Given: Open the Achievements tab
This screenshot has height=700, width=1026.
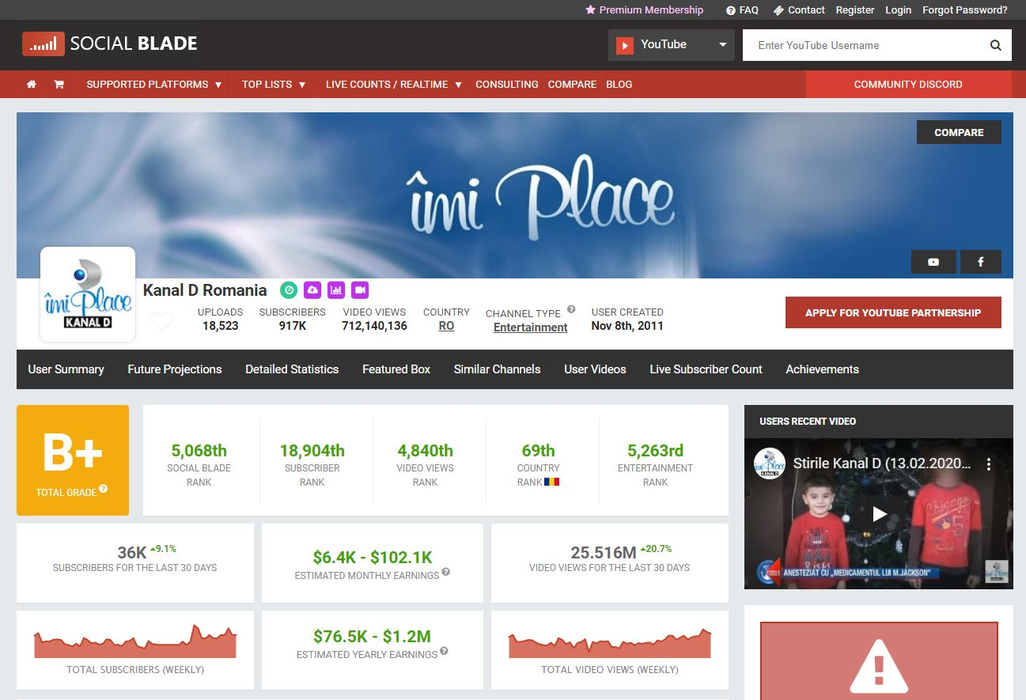Looking at the screenshot, I should [823, 369].
